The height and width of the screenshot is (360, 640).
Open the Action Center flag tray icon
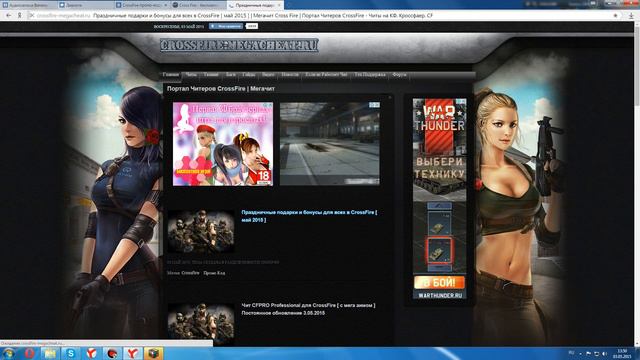tap(588, 353)
